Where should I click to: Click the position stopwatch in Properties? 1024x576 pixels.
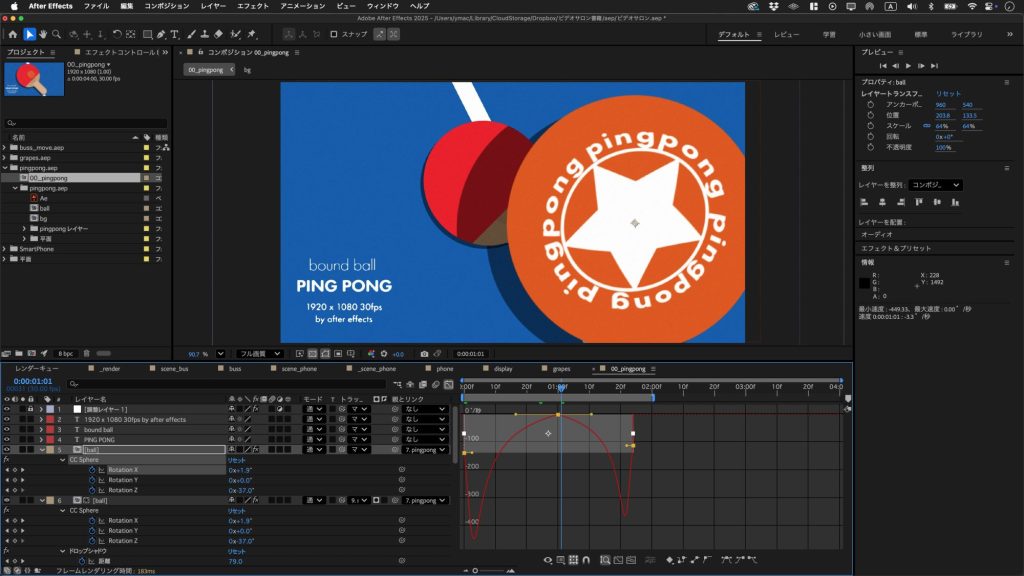(x=870, y=115)
